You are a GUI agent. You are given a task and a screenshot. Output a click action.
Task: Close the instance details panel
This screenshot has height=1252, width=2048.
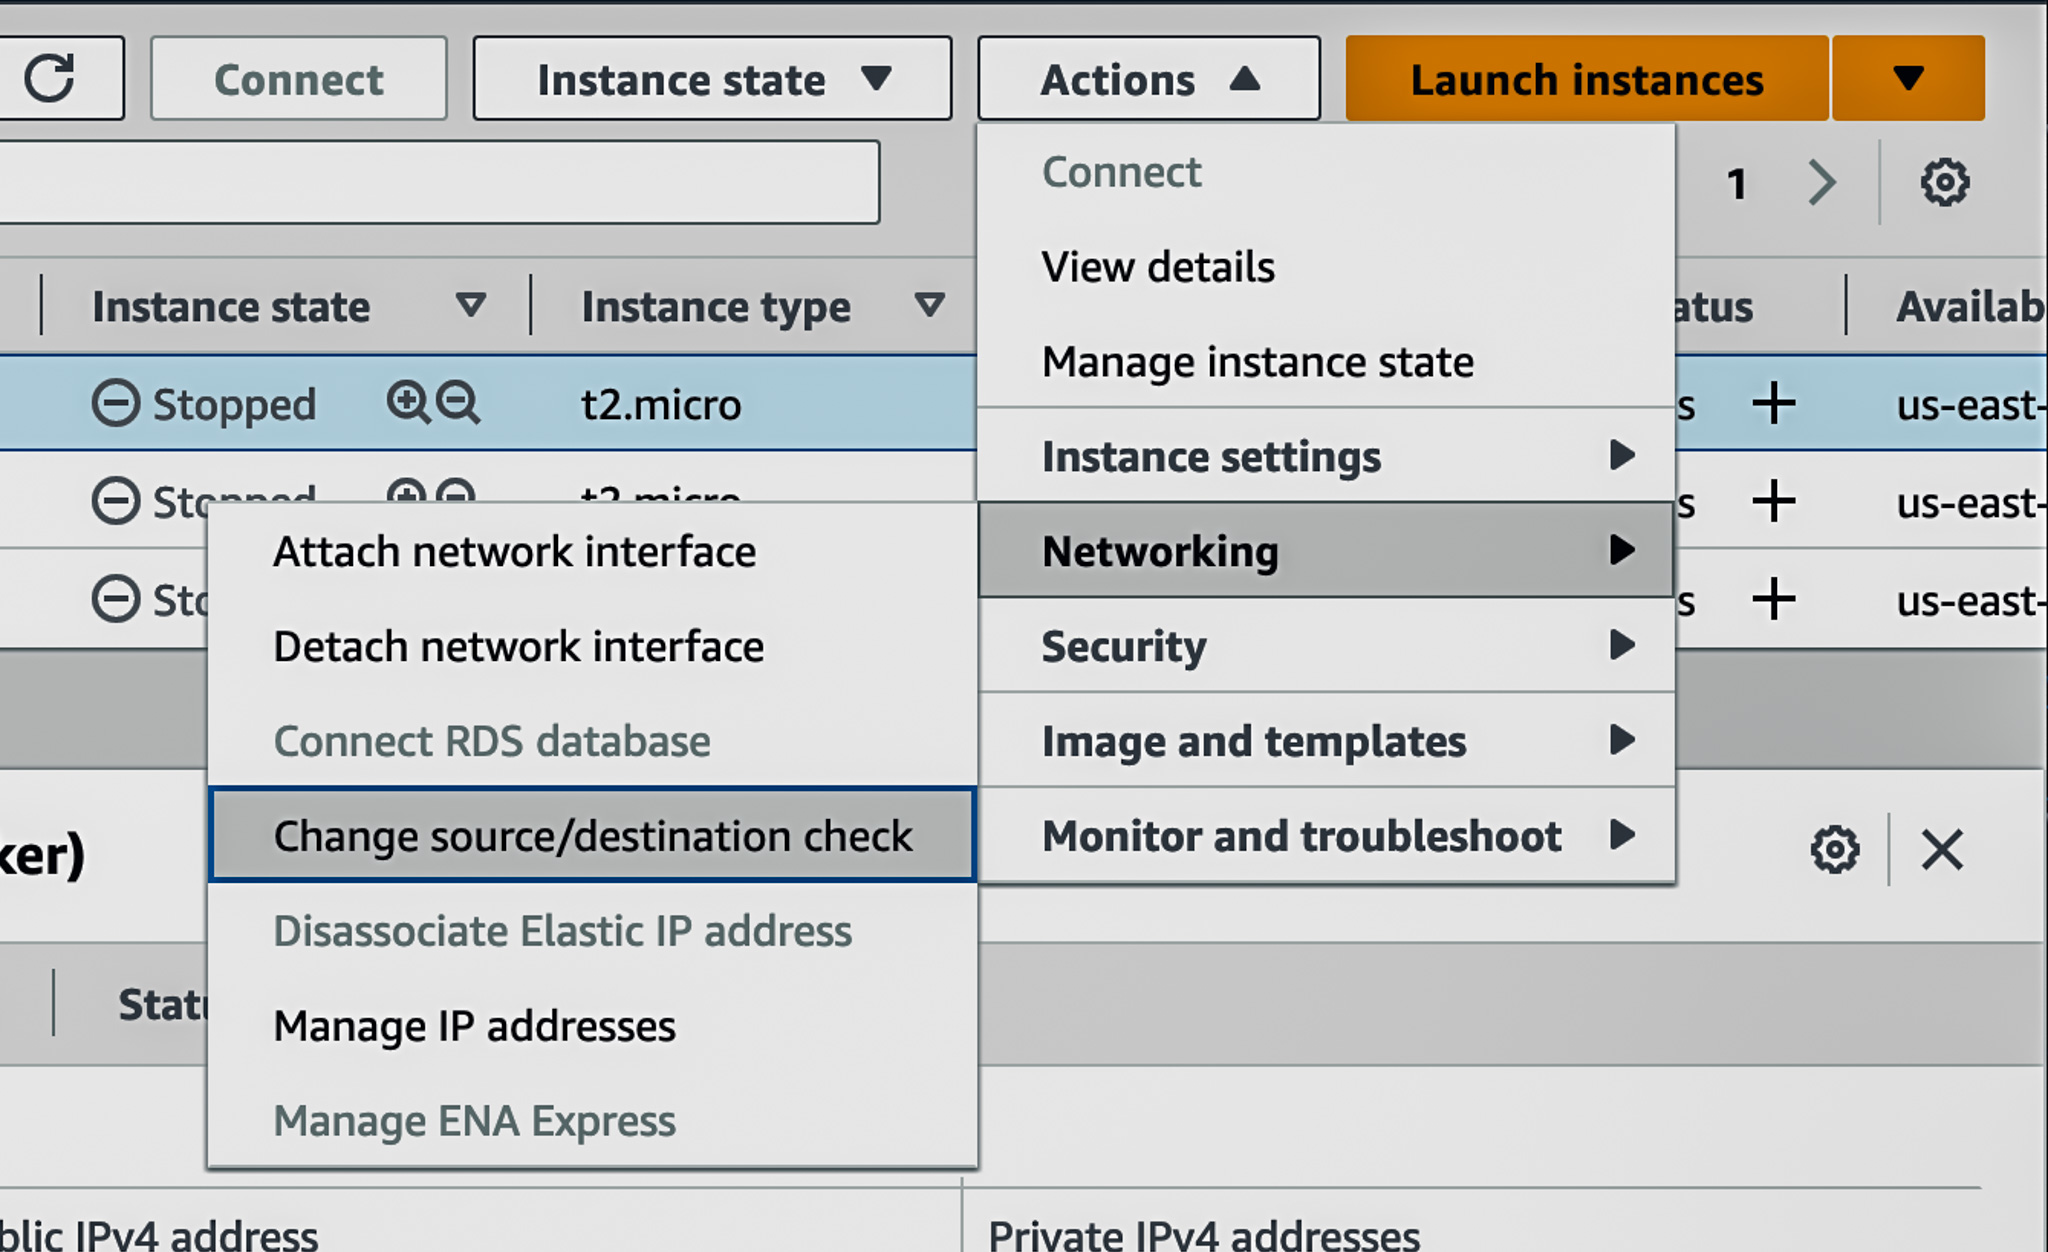click(x=1942, y=850)
